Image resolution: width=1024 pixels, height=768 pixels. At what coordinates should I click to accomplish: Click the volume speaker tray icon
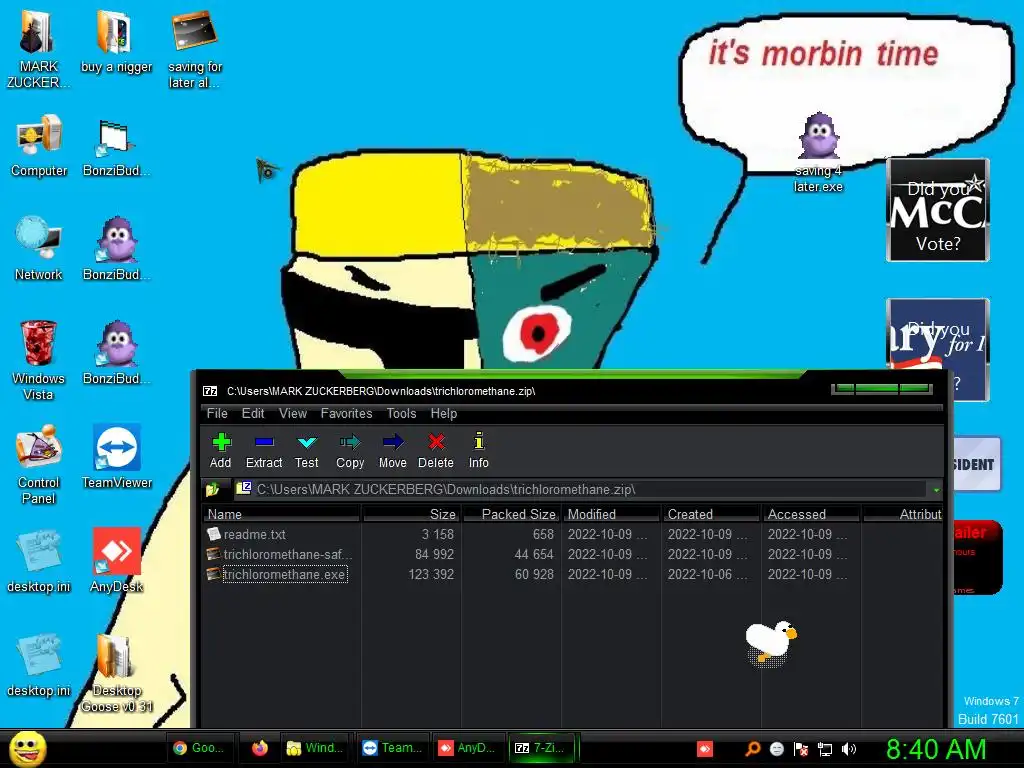pos(848,749)
